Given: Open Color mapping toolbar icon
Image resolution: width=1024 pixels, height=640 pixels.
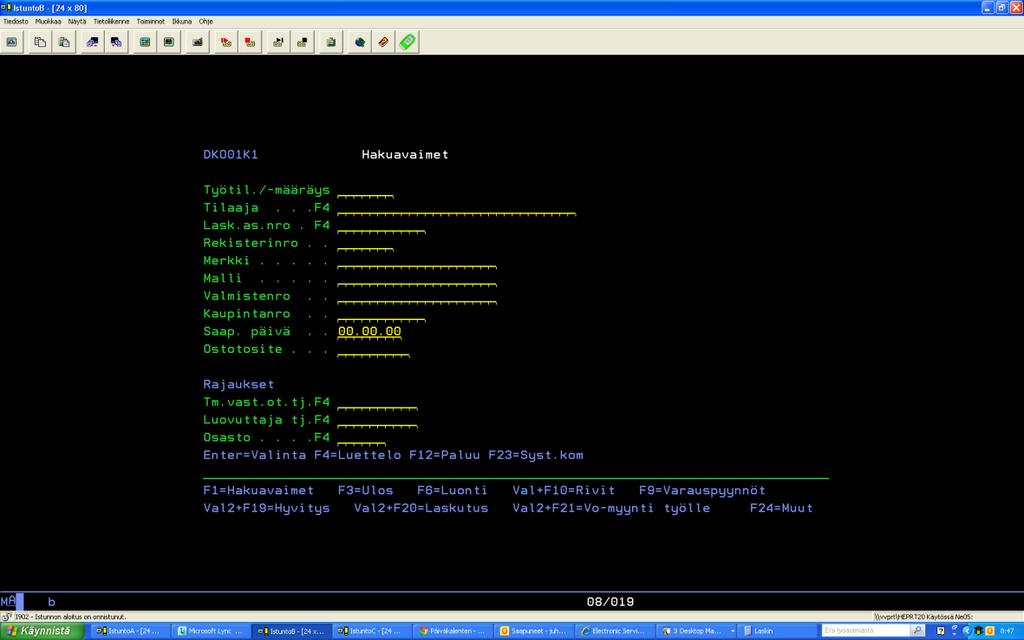Looking at the screenshot, I should click(169, 42).
